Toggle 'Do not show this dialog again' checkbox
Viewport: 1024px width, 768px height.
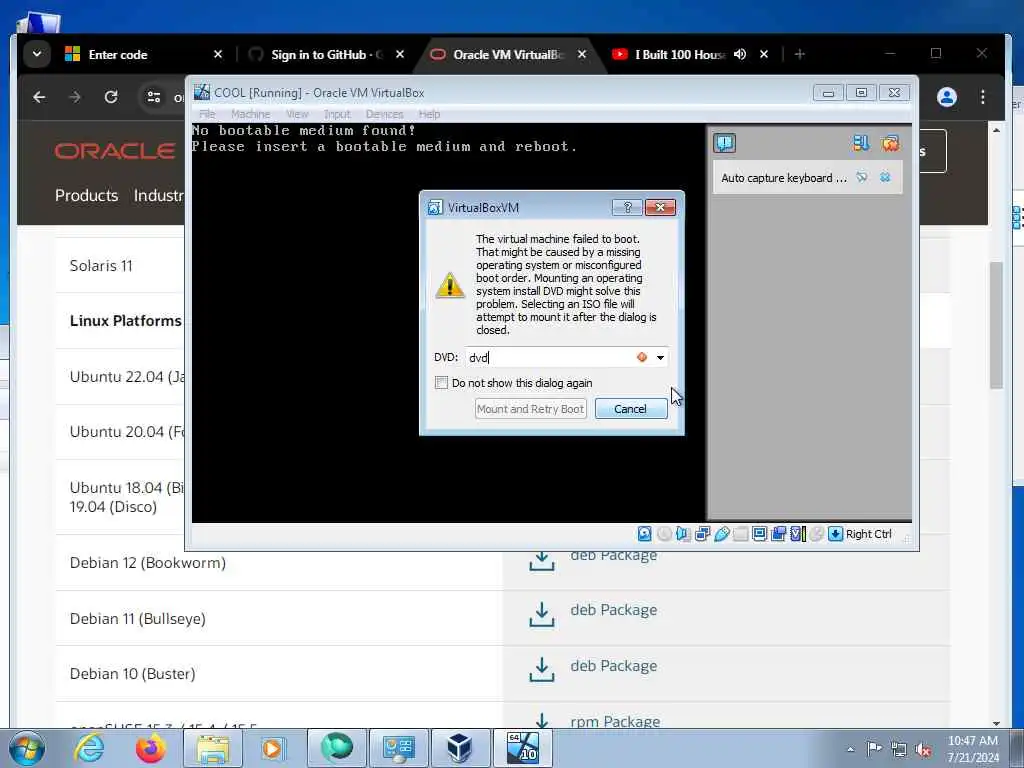(x=441, y=383)
